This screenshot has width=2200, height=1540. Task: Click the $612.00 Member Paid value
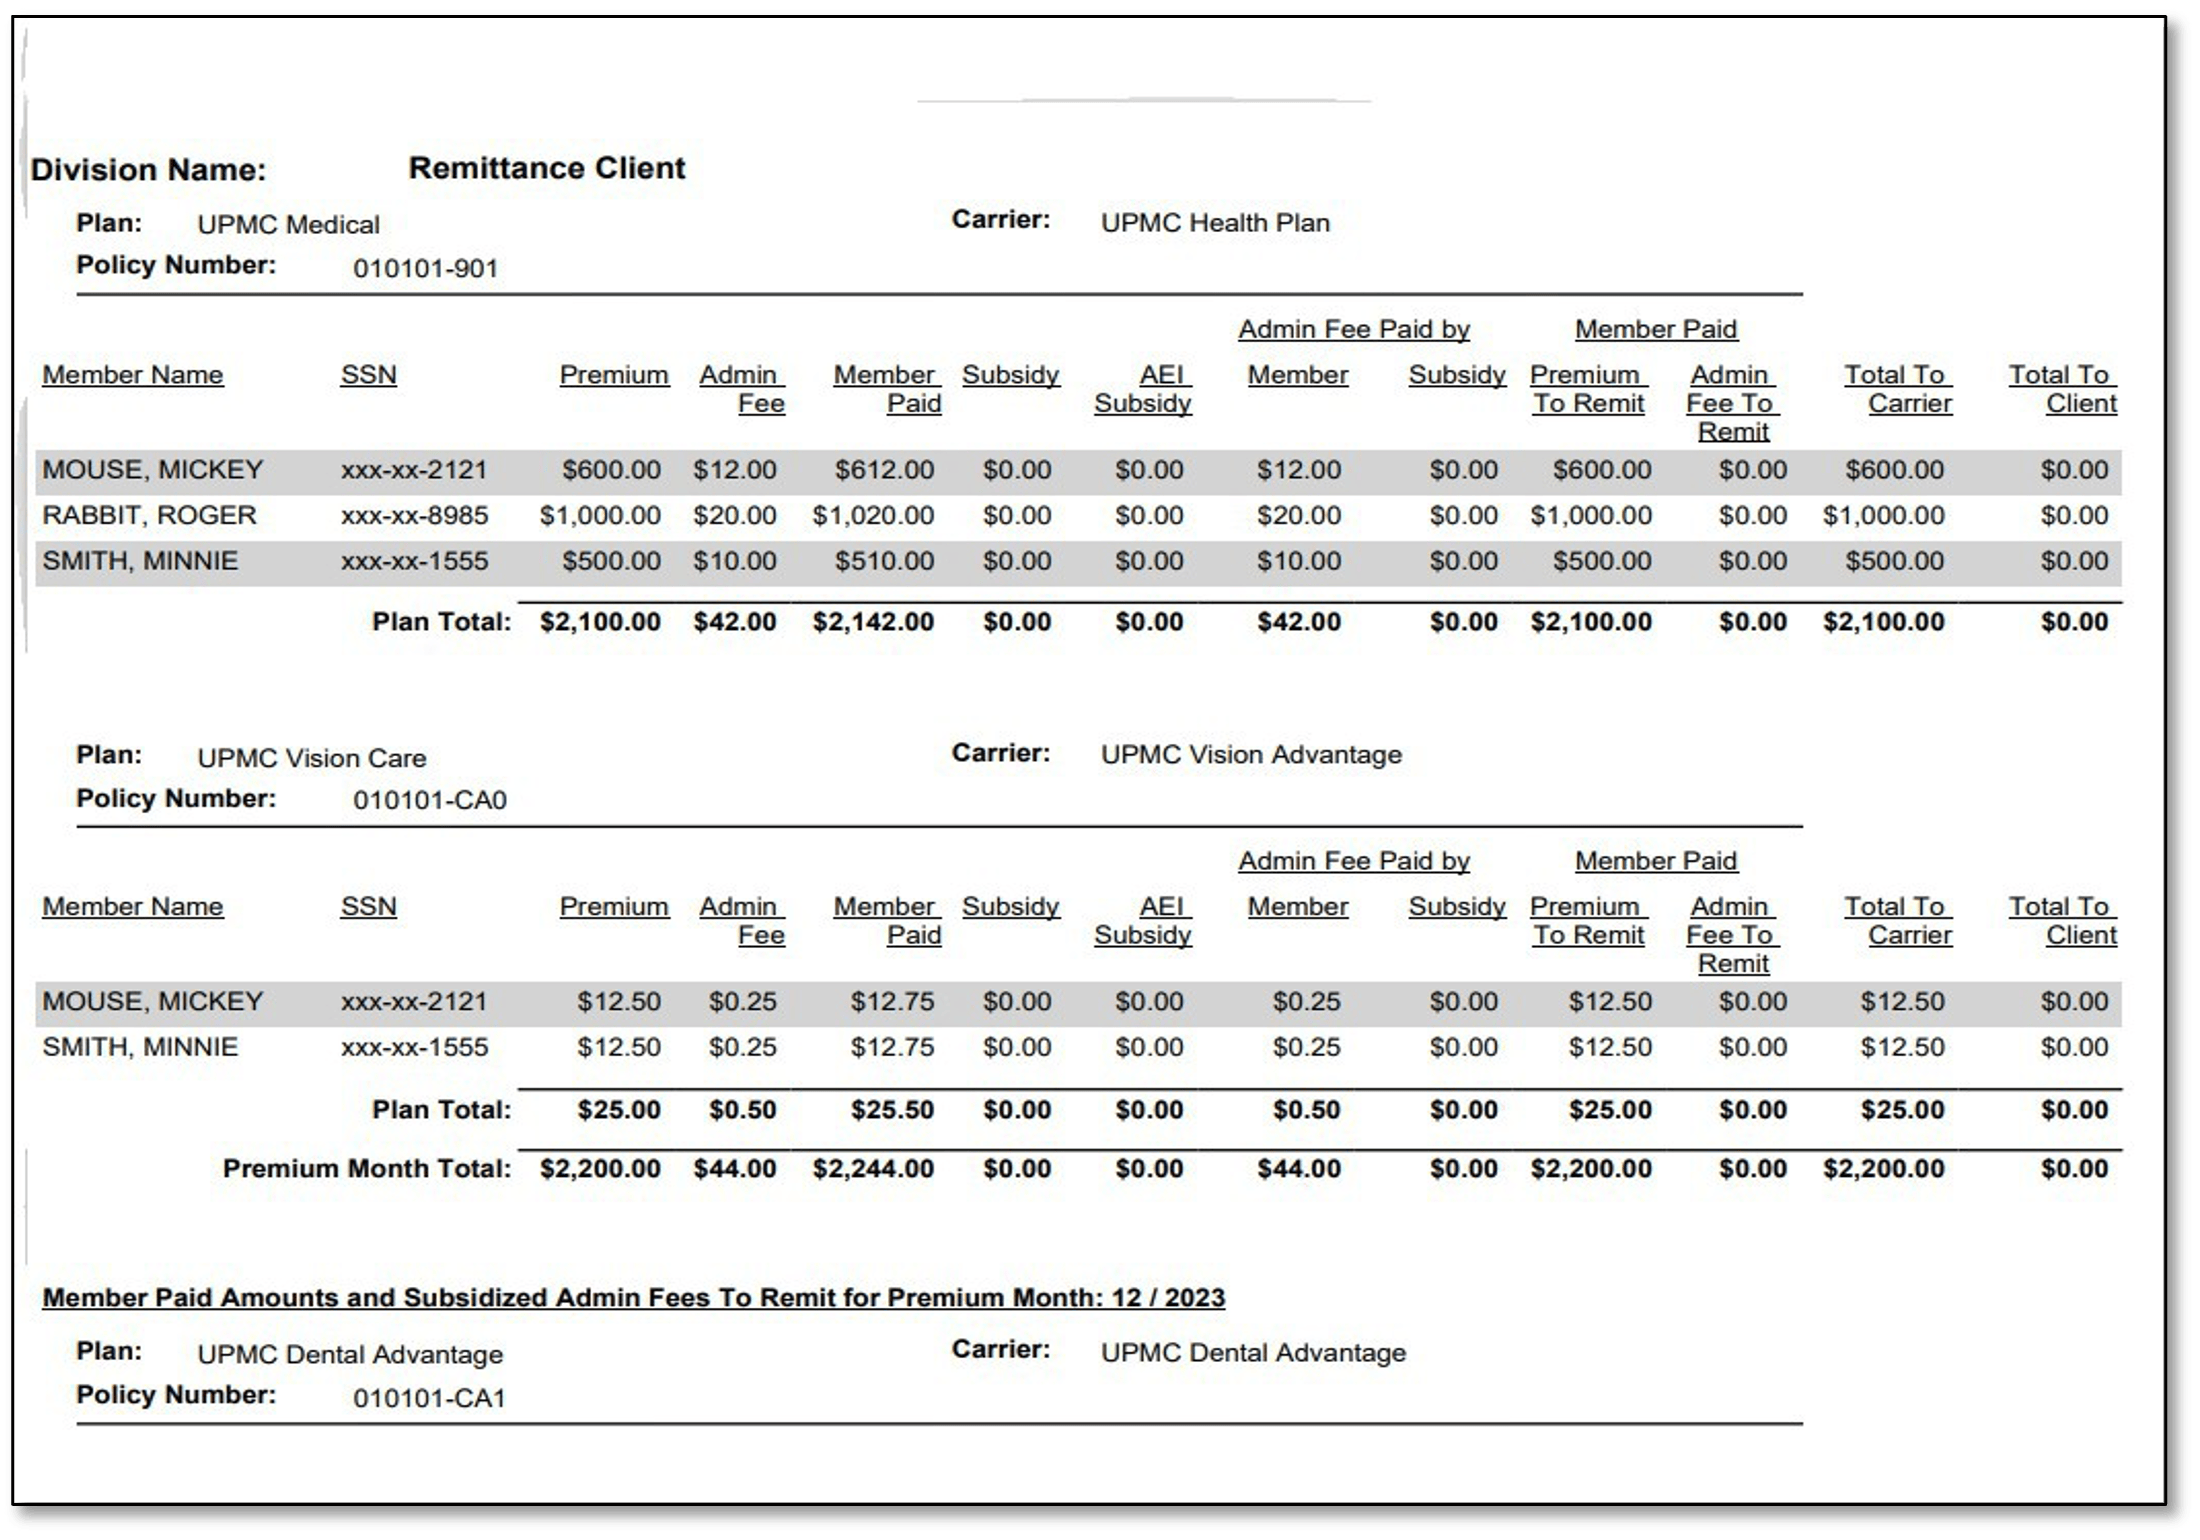click(884, 470)
